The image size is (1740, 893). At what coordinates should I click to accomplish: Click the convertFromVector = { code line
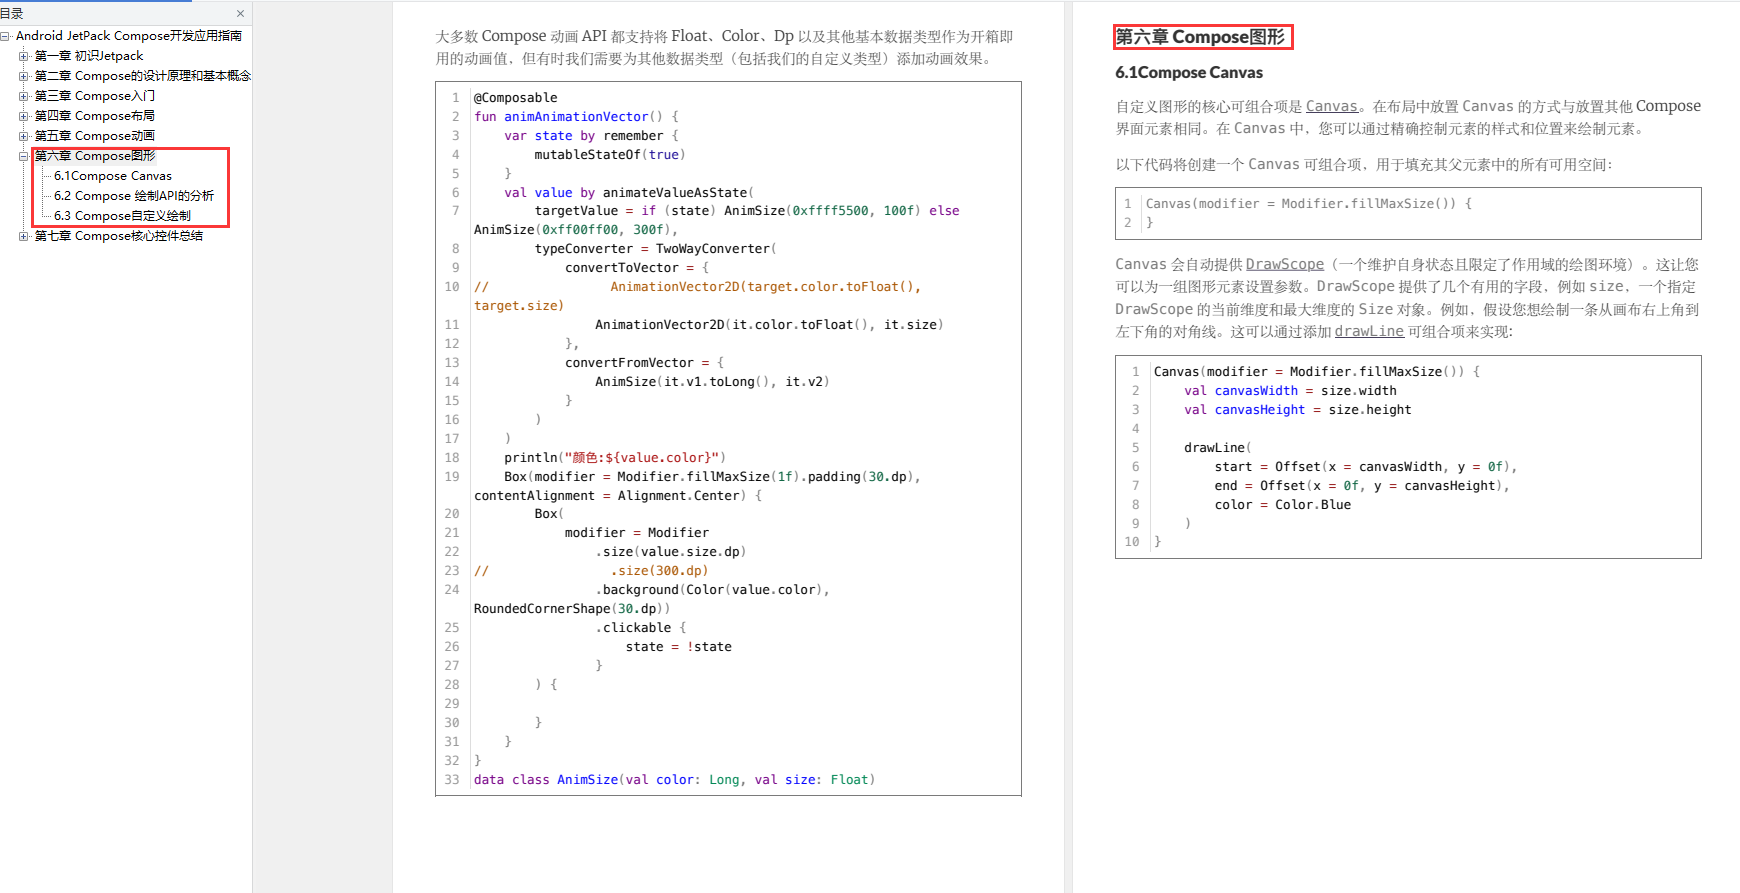click(645, 363)
